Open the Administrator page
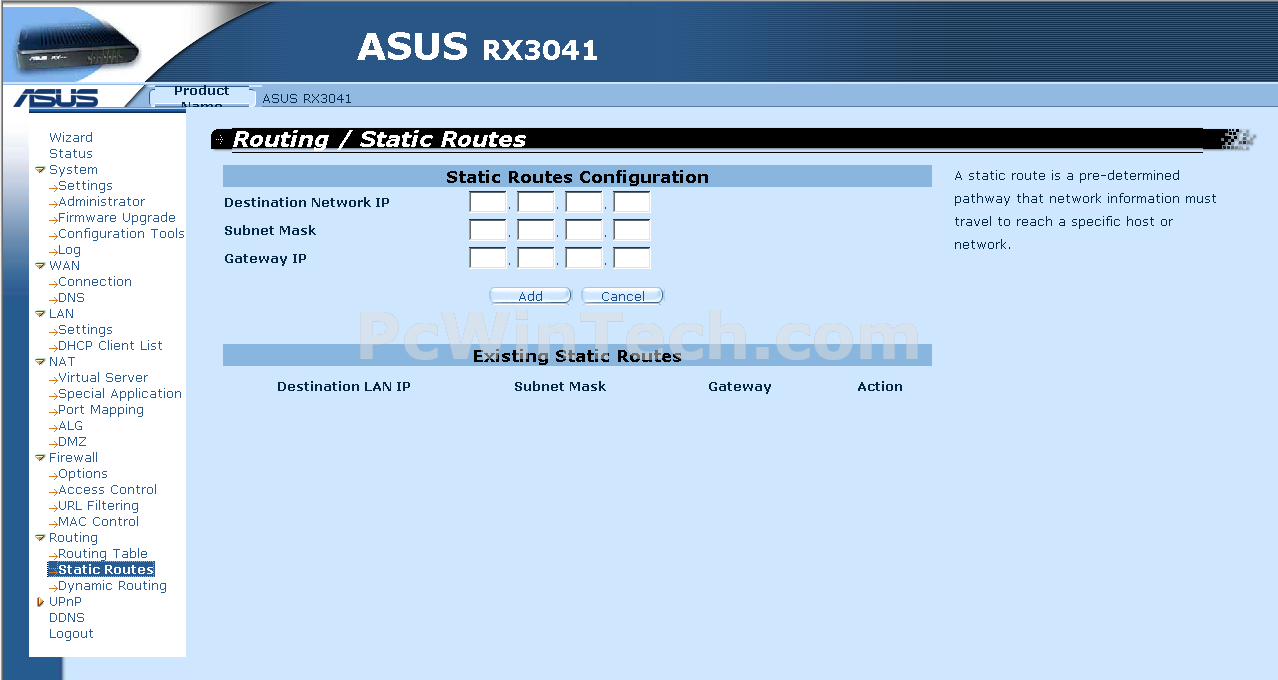The image size is (1278, 680). (101, 202)
